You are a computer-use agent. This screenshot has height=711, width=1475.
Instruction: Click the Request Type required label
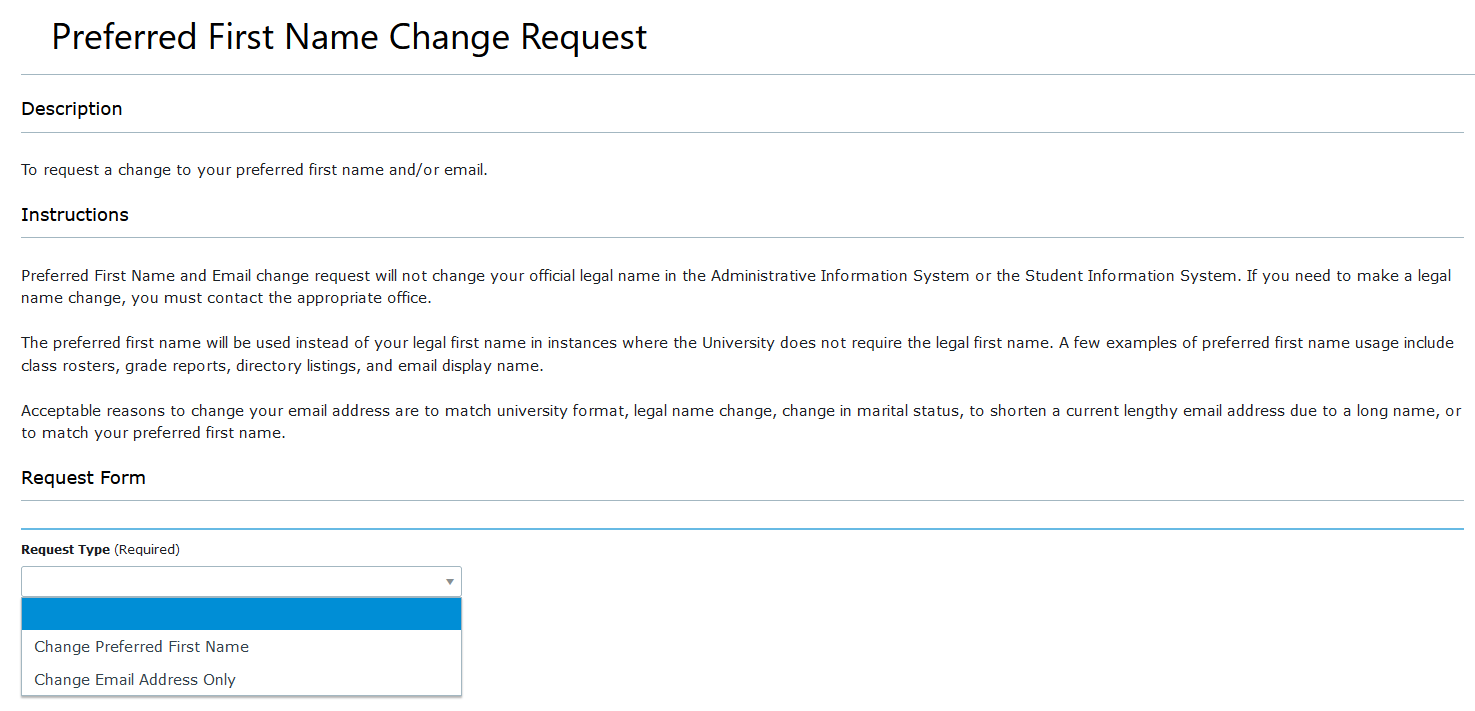pos(63,549)
